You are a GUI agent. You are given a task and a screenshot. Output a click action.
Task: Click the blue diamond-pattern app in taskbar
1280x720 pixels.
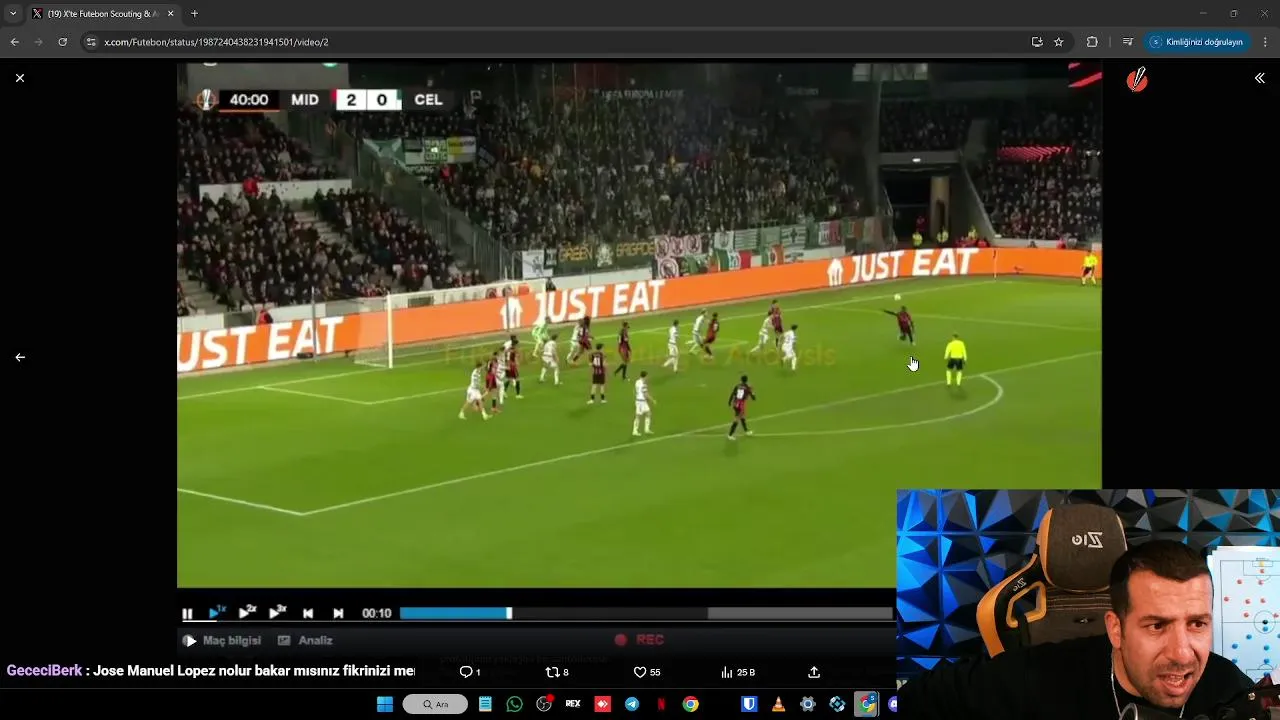pyautogui.click(x=837, y=704)
